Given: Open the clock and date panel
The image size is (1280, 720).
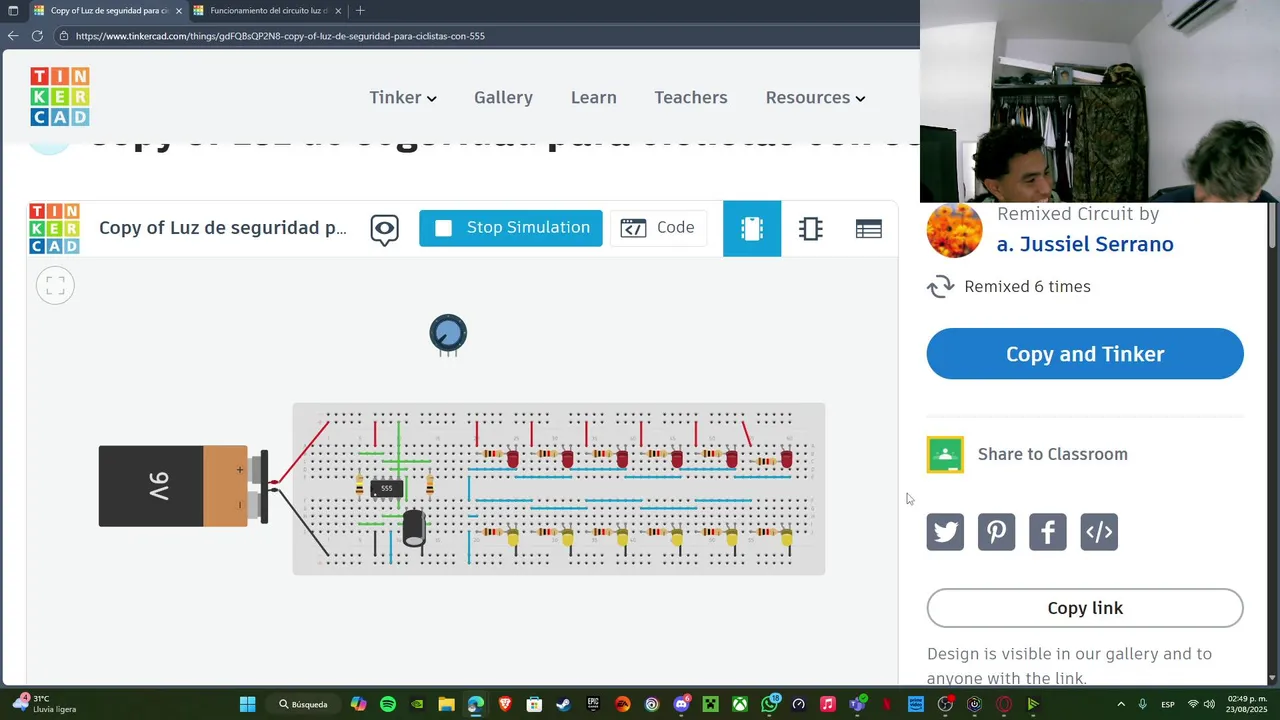Looking at the screenshot, I should (1247, 704).
